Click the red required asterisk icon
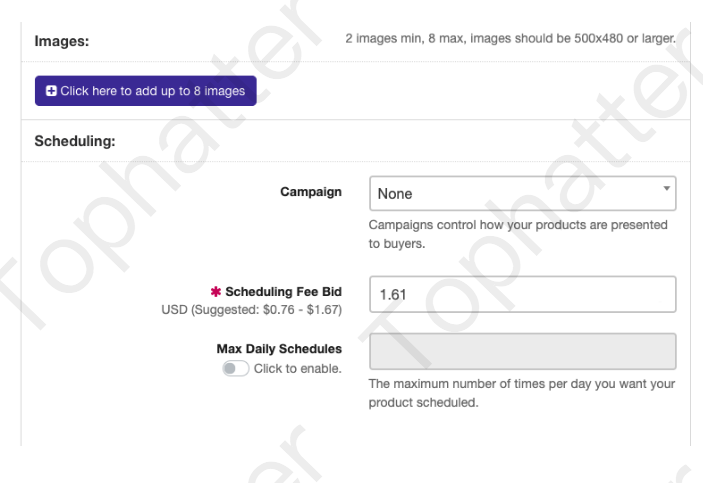This screenshot has width=703, height=483. pyautogui.click(x=214, y=292)
